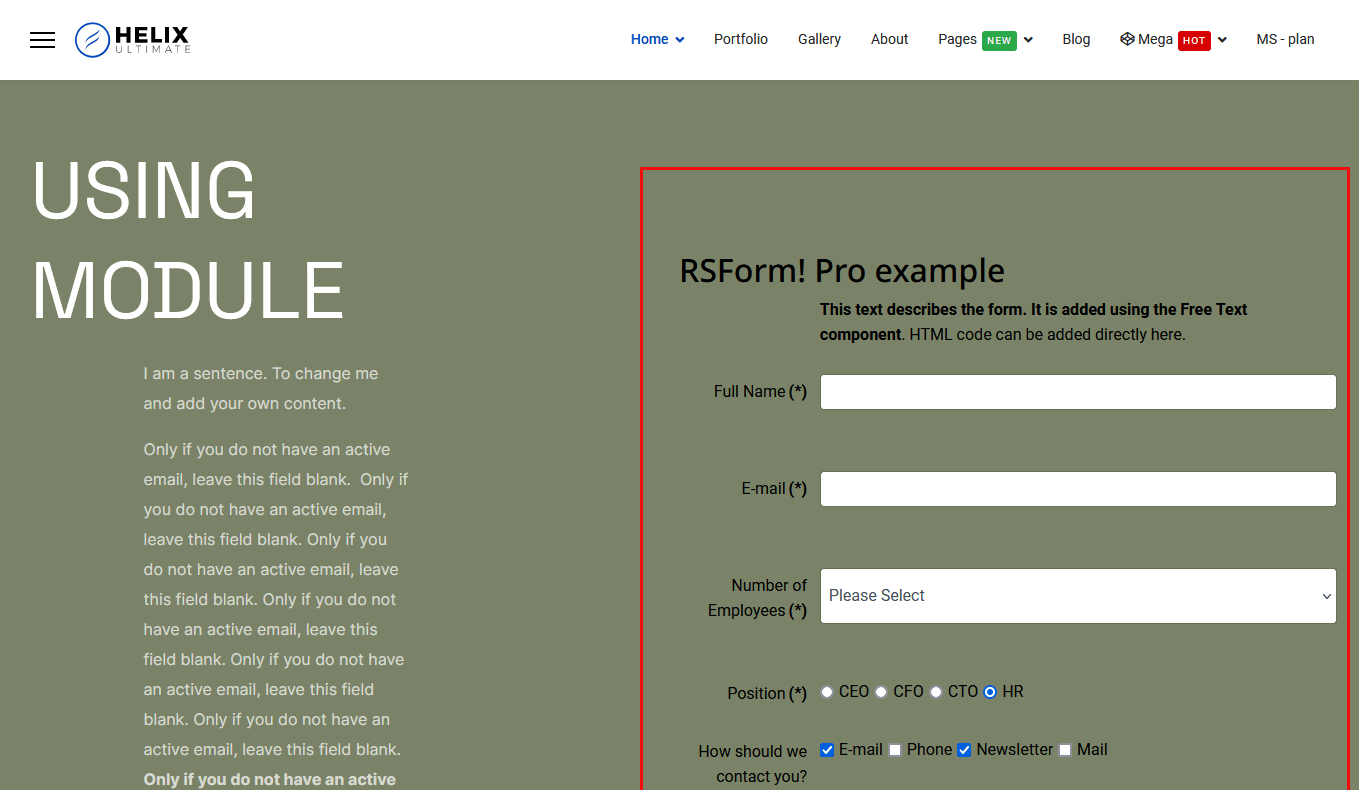Open the Portfolio menu item

click(x=741, y=39)
